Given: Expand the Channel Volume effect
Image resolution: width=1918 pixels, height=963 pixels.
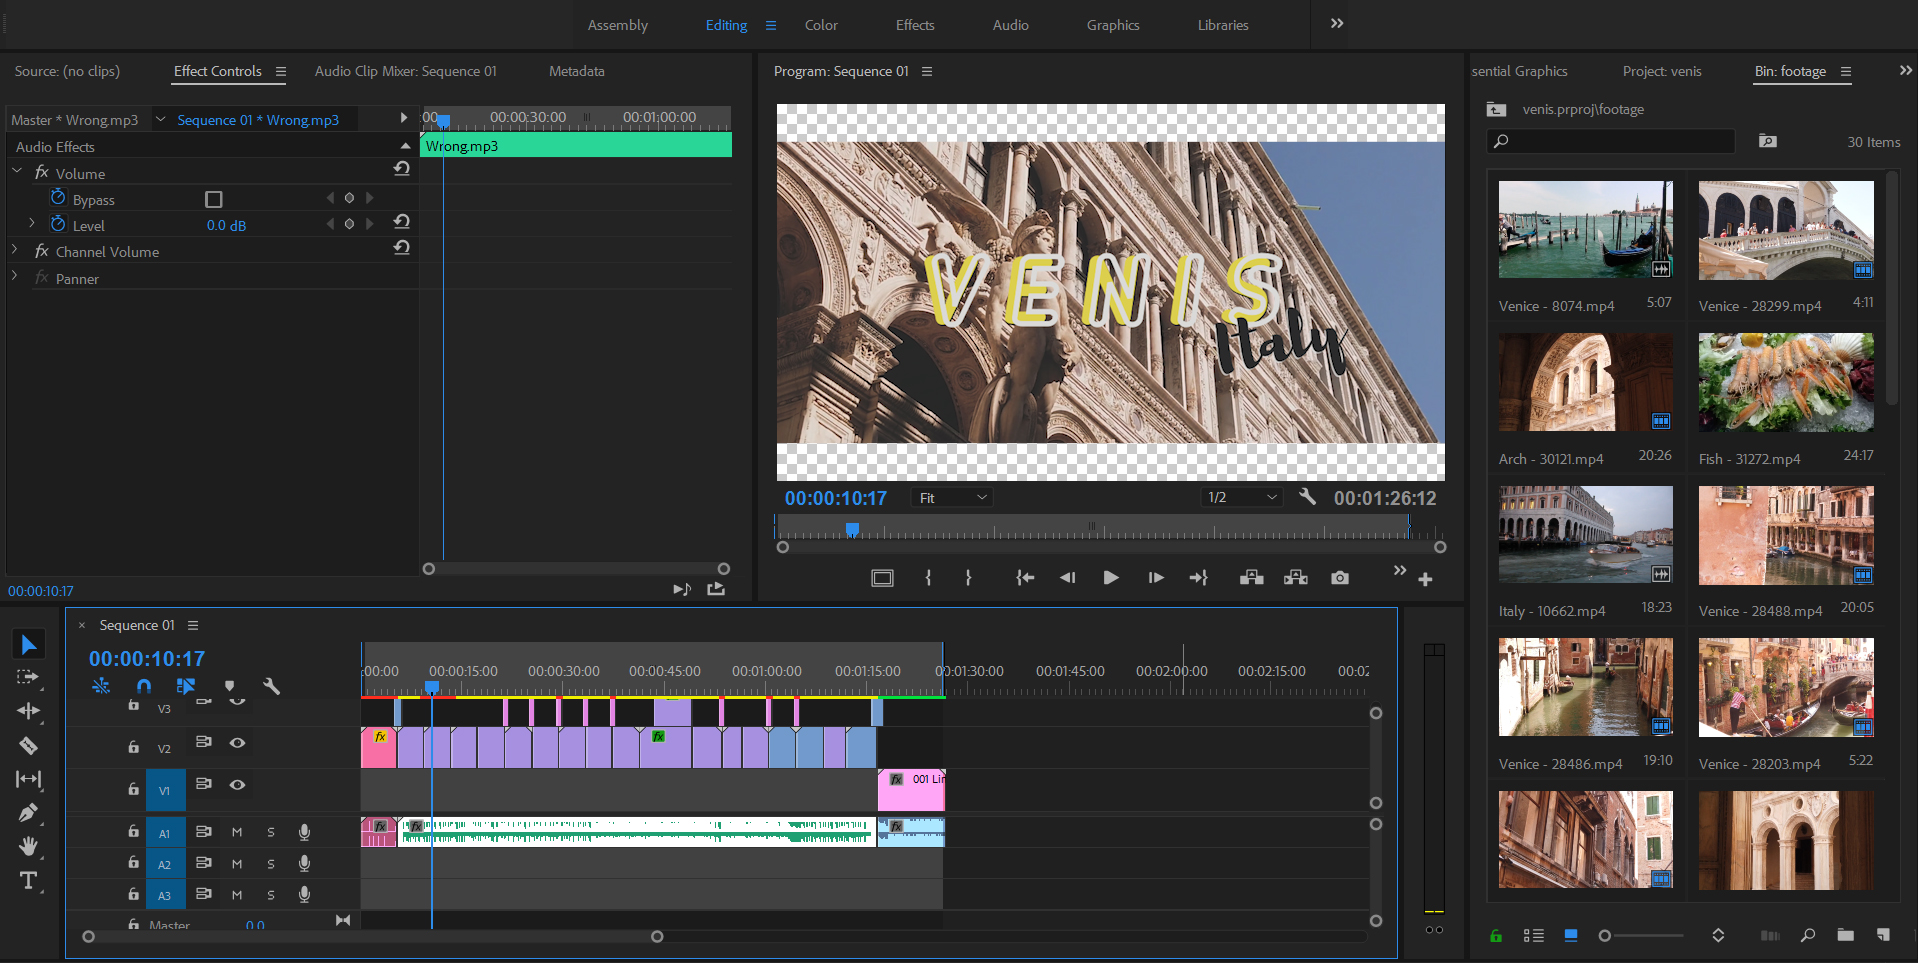Looking at the screenshot, I should pos(15,251).
